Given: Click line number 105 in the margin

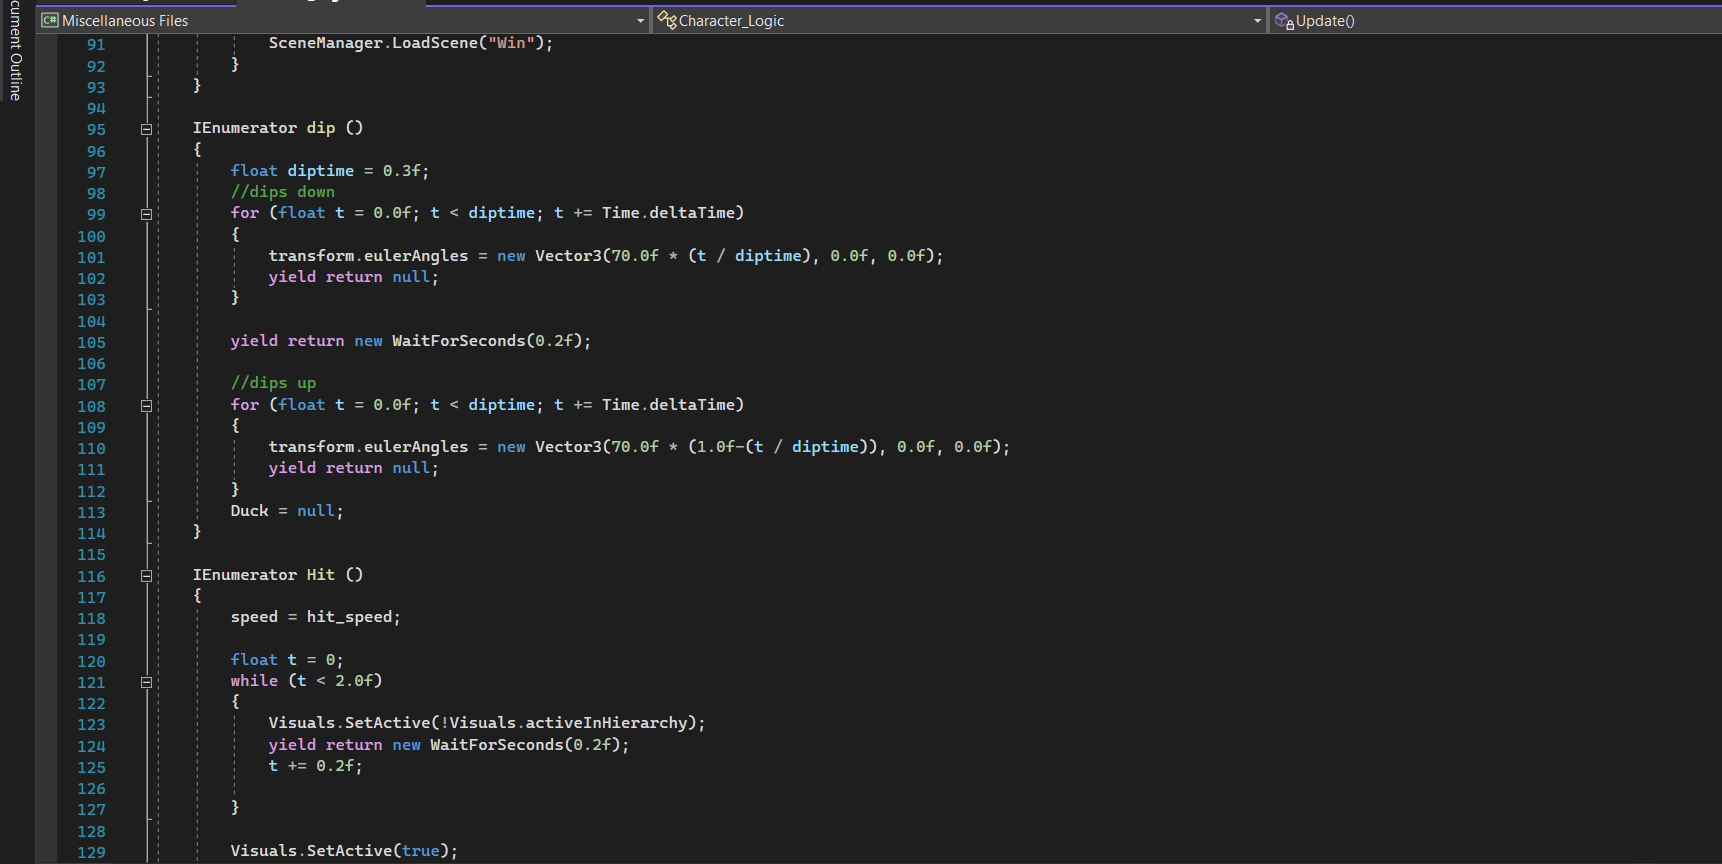Looking at the screenshot, I should pyautogui.click(x=91, y=342).
